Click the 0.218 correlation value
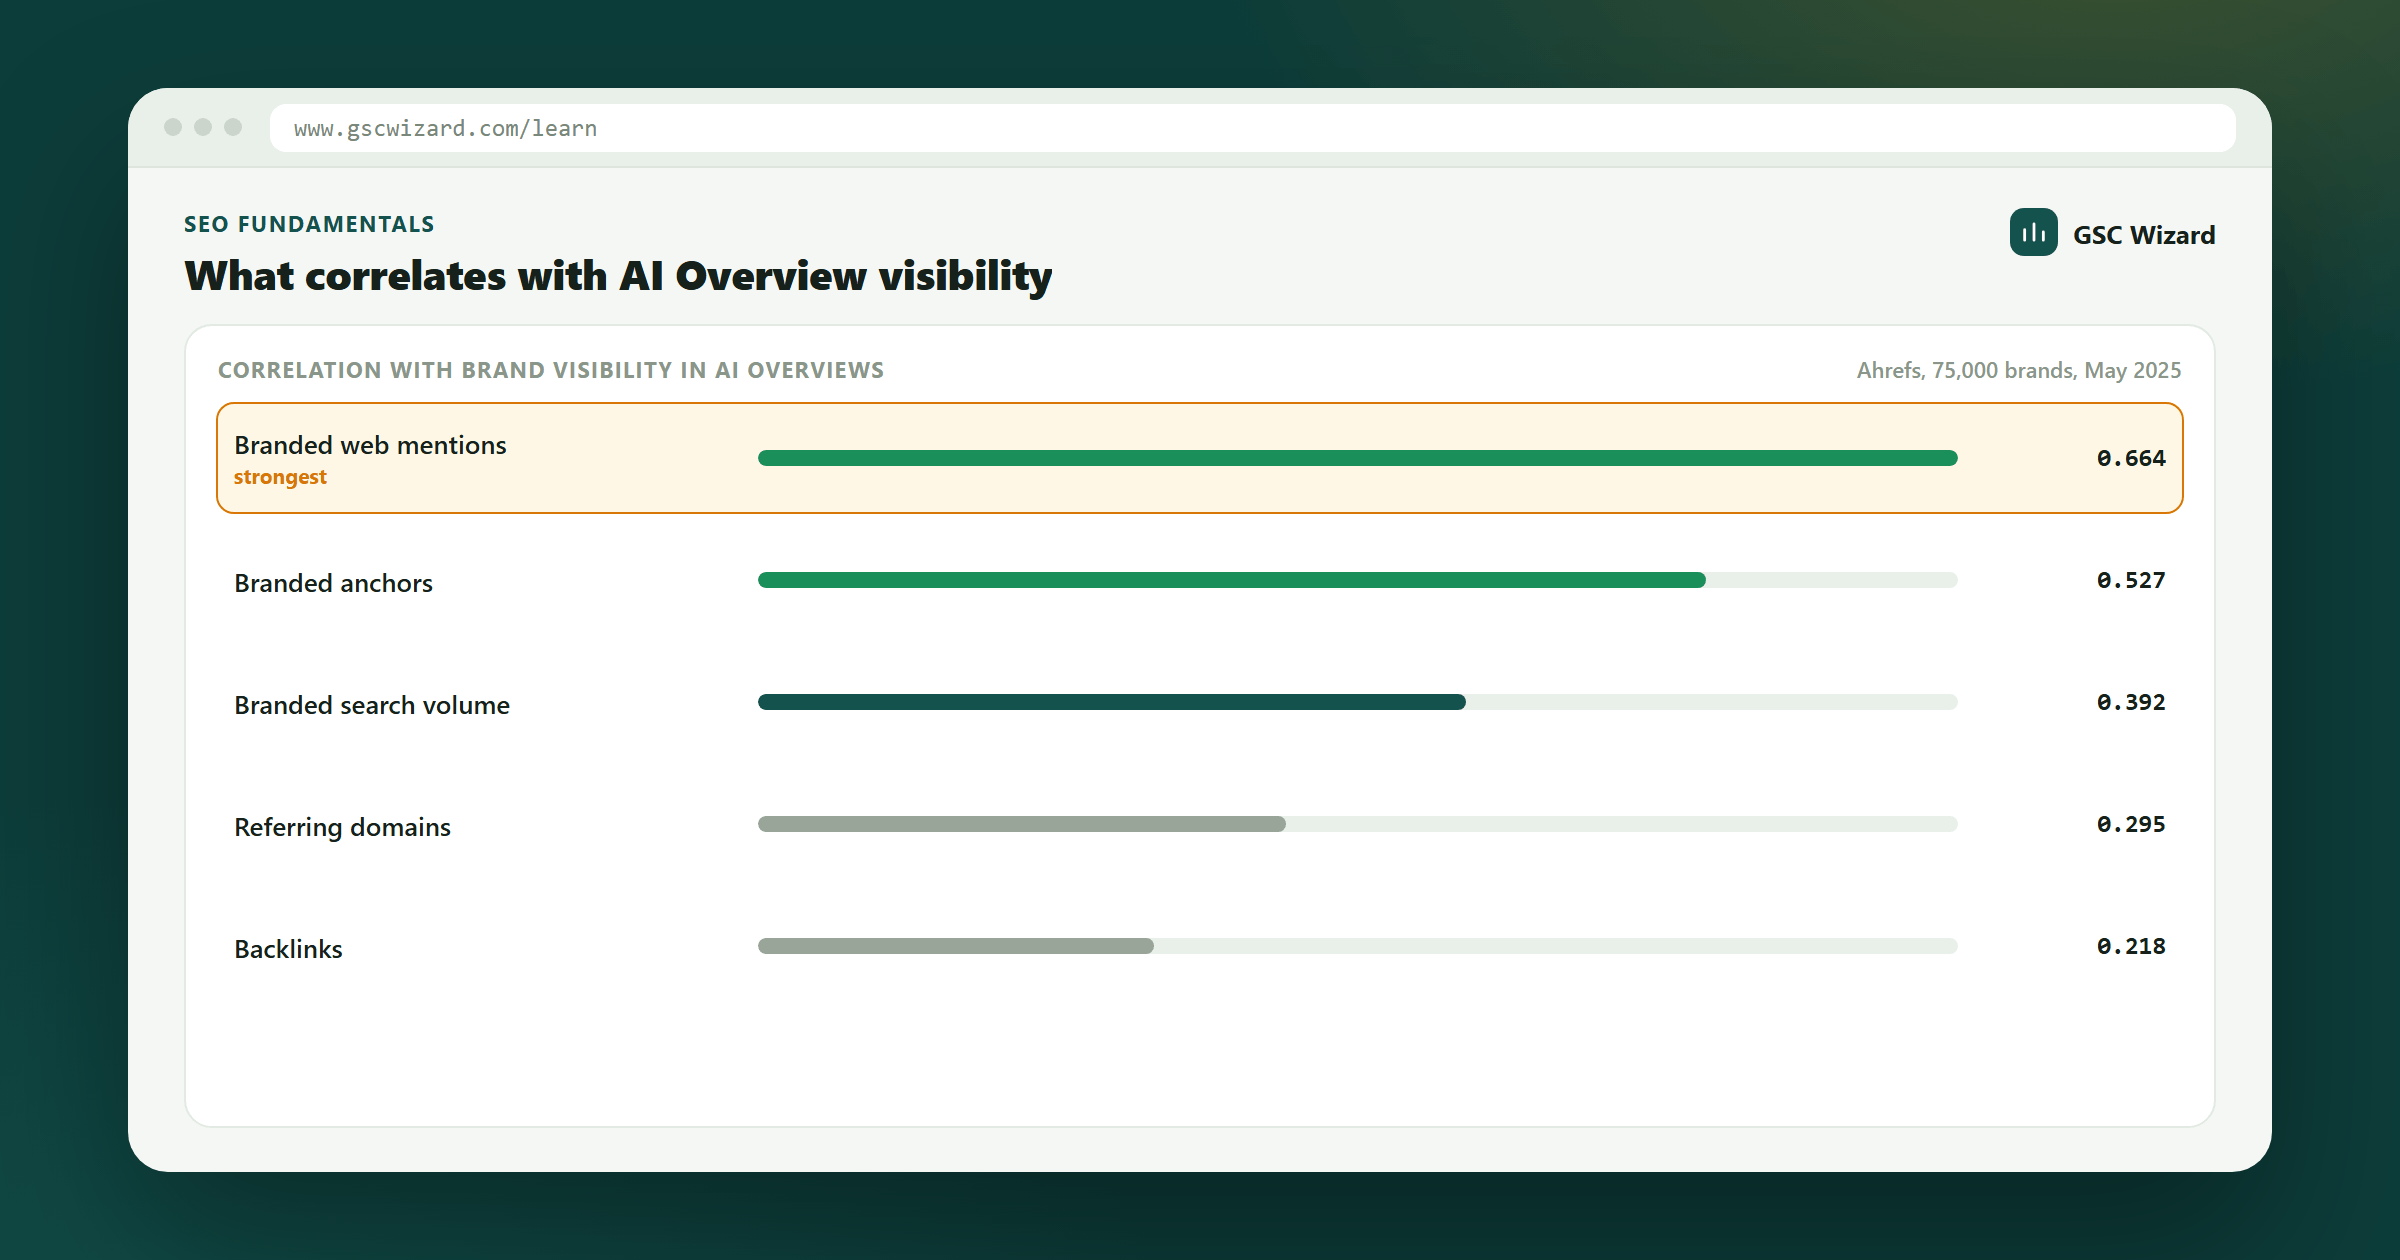This screenshot has width=2400, height=1260. click(2131, 946)
